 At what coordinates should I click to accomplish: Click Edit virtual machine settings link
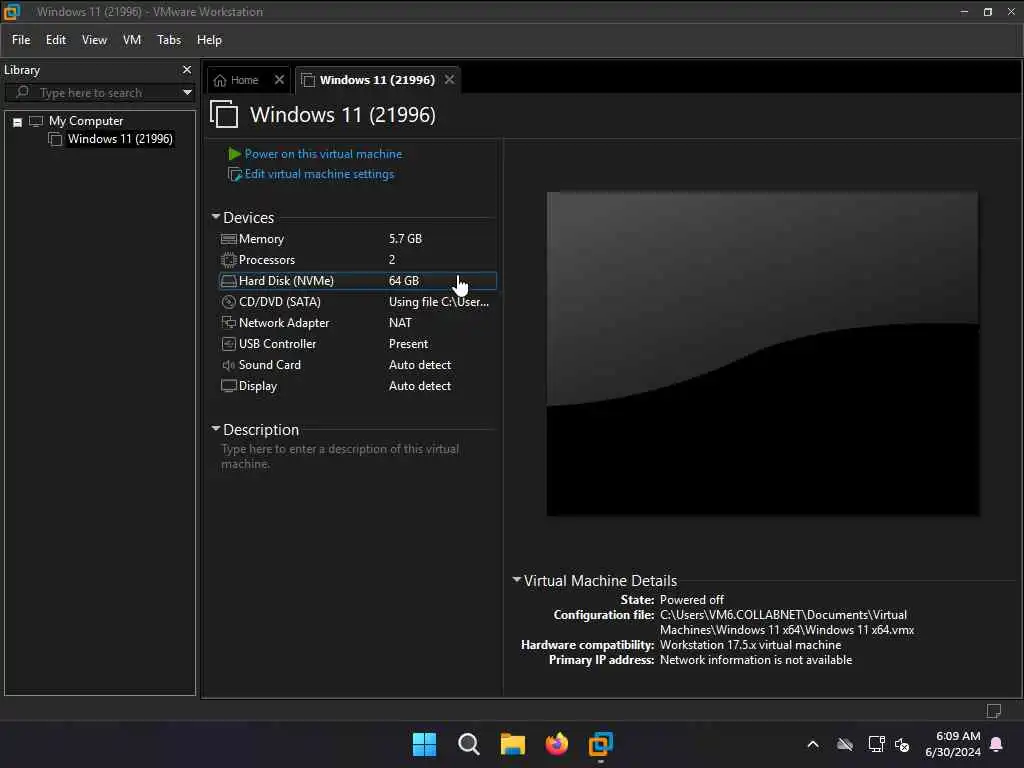click(319, 174)
